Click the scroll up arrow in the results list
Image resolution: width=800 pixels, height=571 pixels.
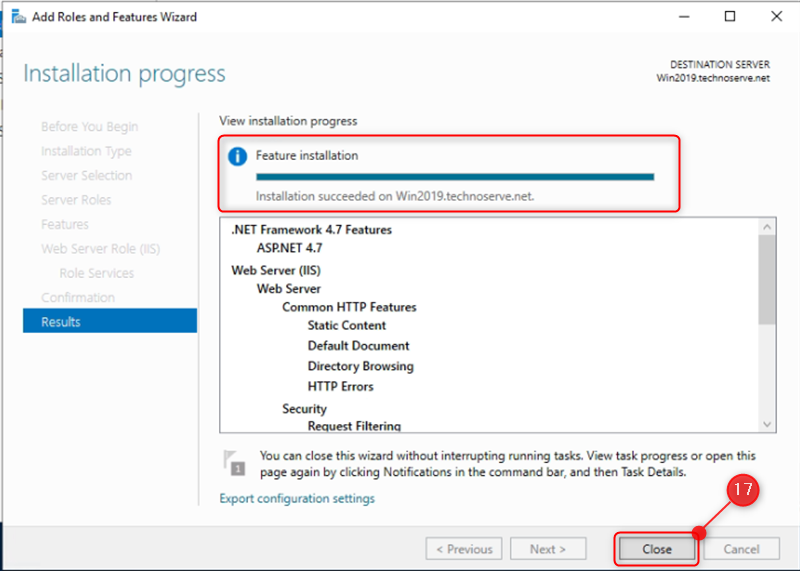(767, 227)
